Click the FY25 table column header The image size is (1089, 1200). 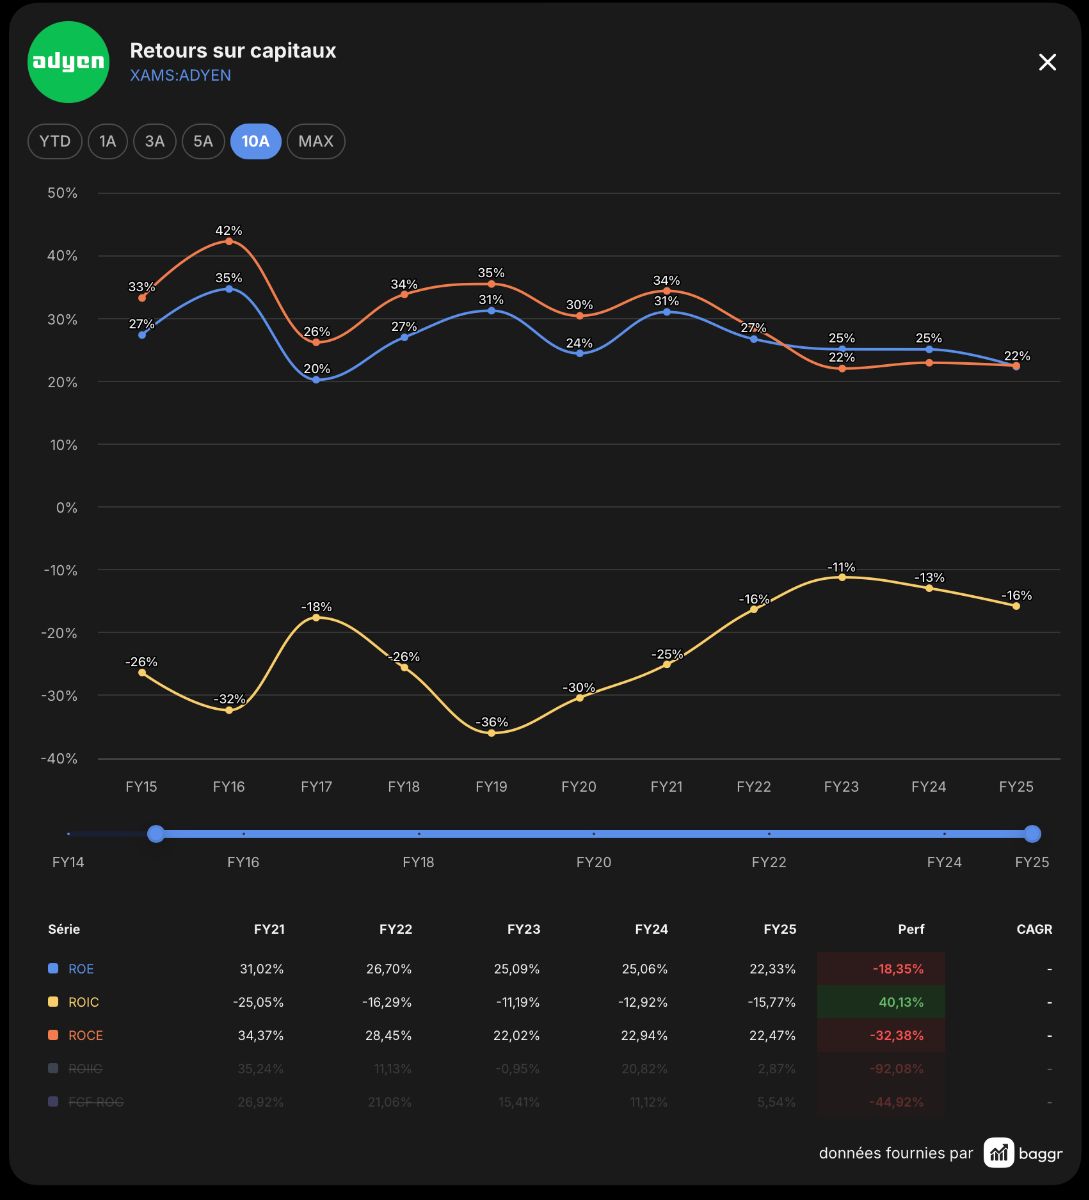tap(780, 929)
